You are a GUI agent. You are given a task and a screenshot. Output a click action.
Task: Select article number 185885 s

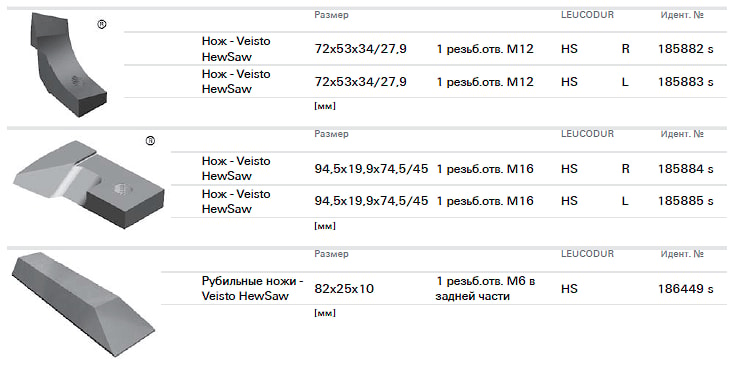685,201
